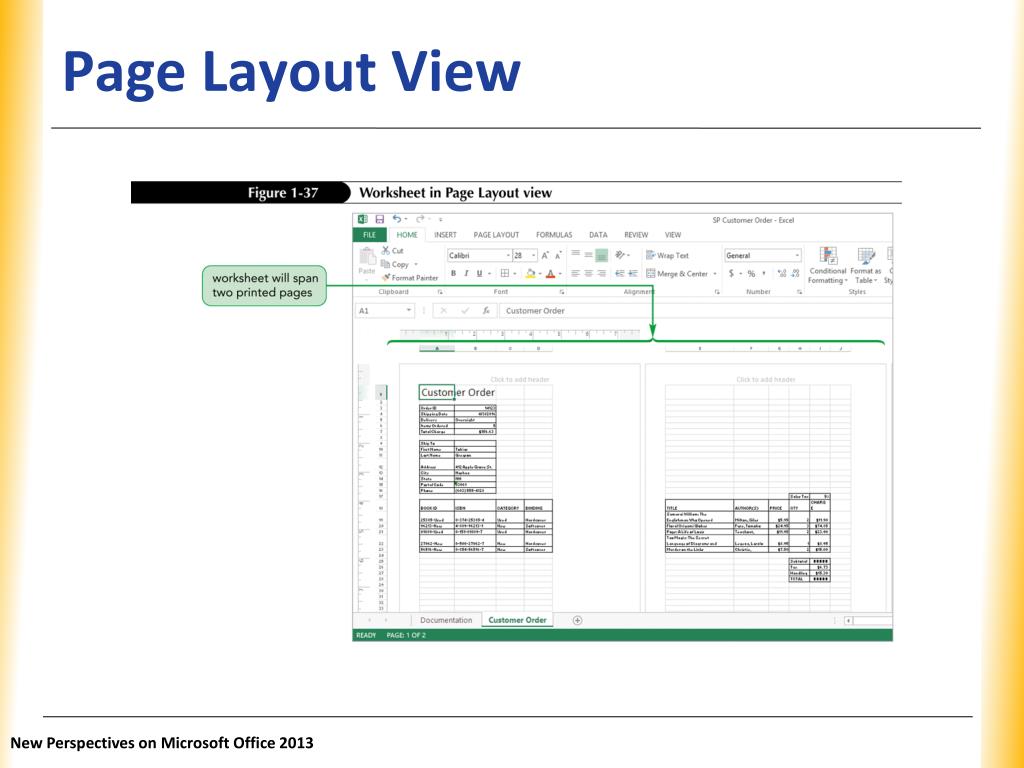1024x768 pixels.
Task: Apply the red Font Color A
Action: point(551,274)
